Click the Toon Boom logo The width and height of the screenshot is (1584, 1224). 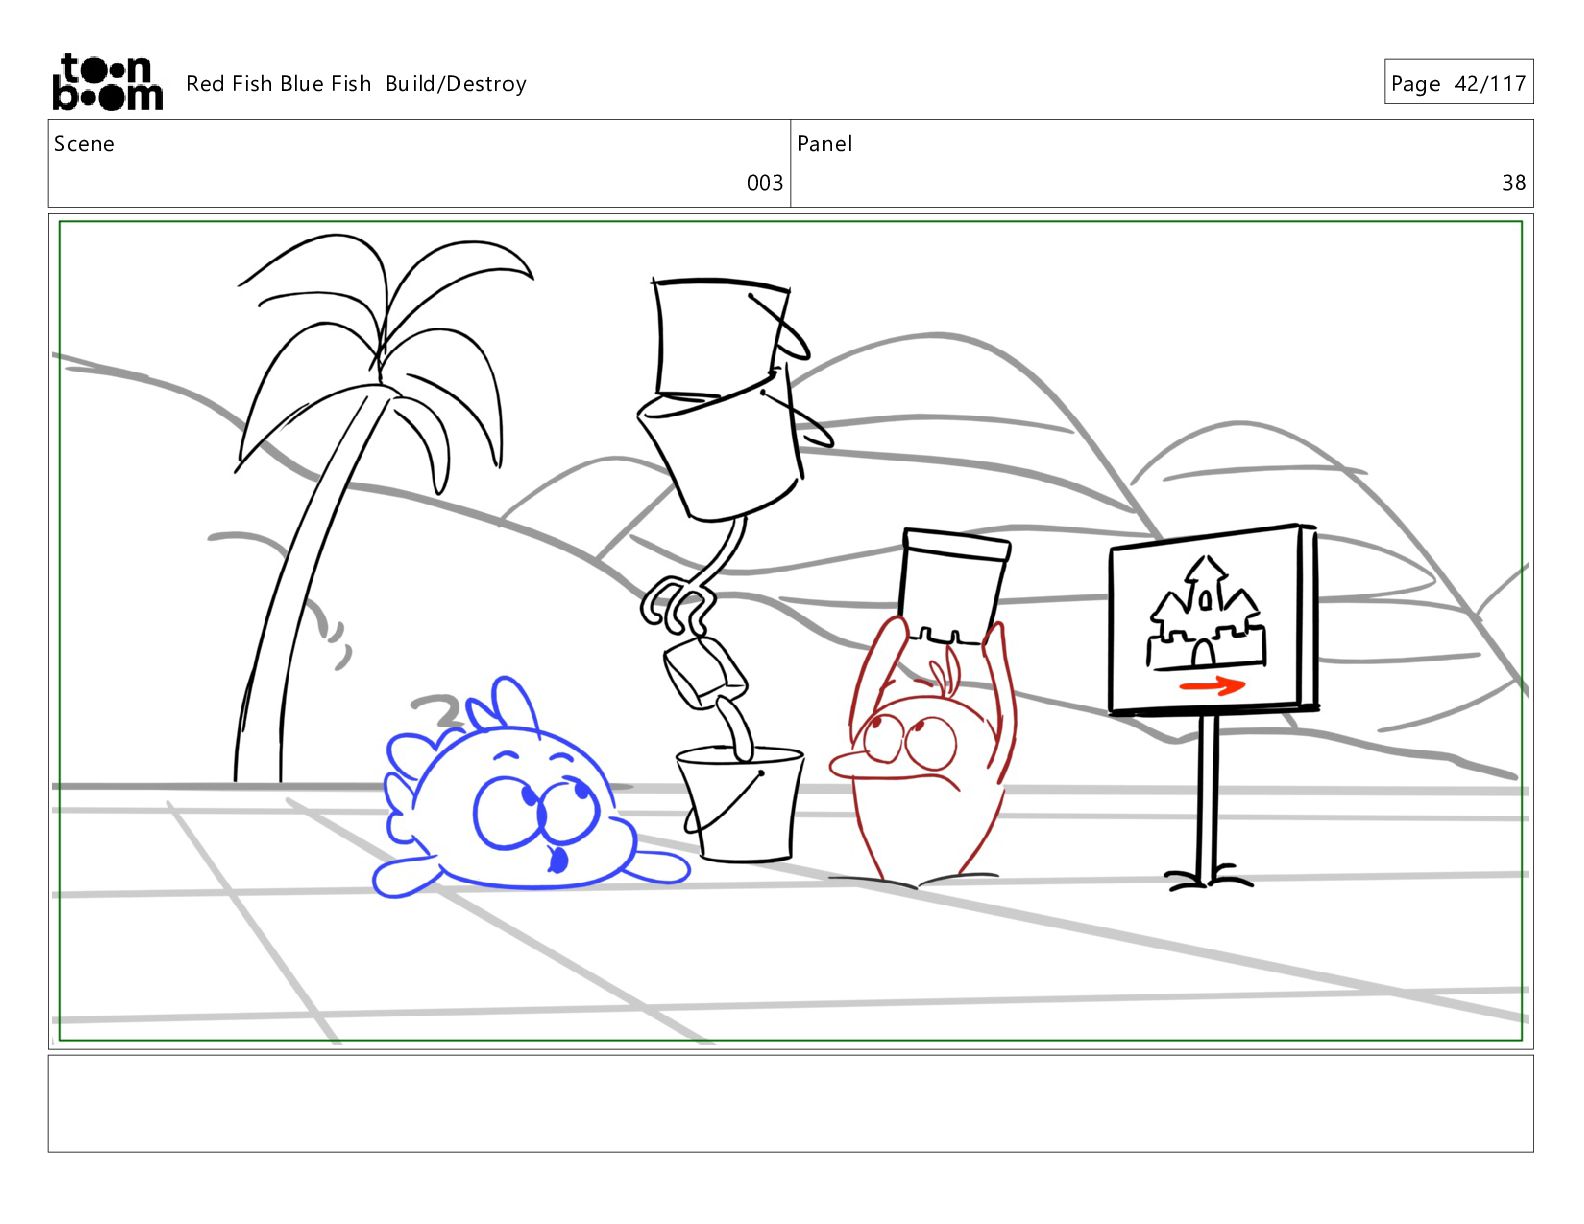coord(107,82)
